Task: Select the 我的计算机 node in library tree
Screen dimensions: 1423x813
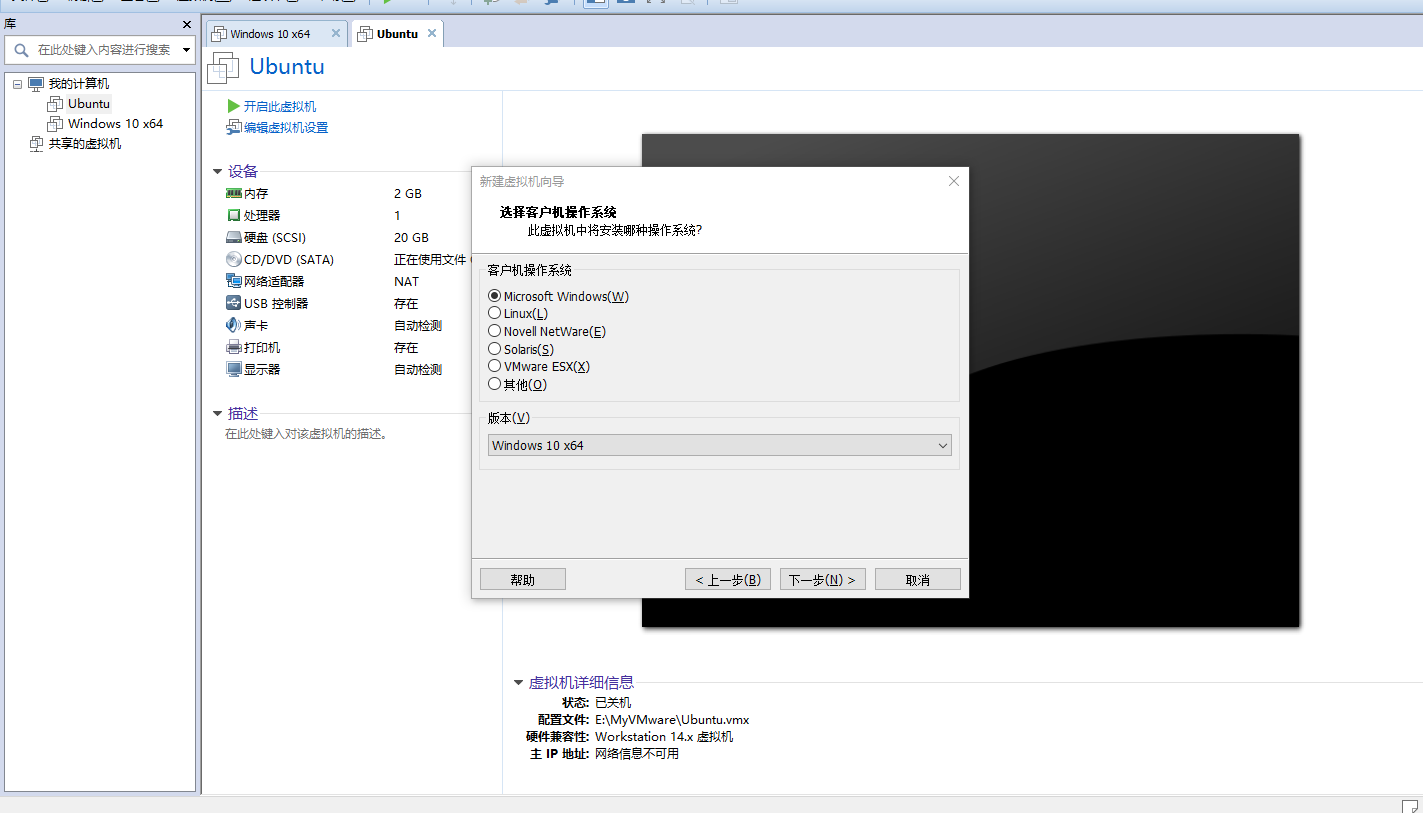Action: (x=79, y=84)
